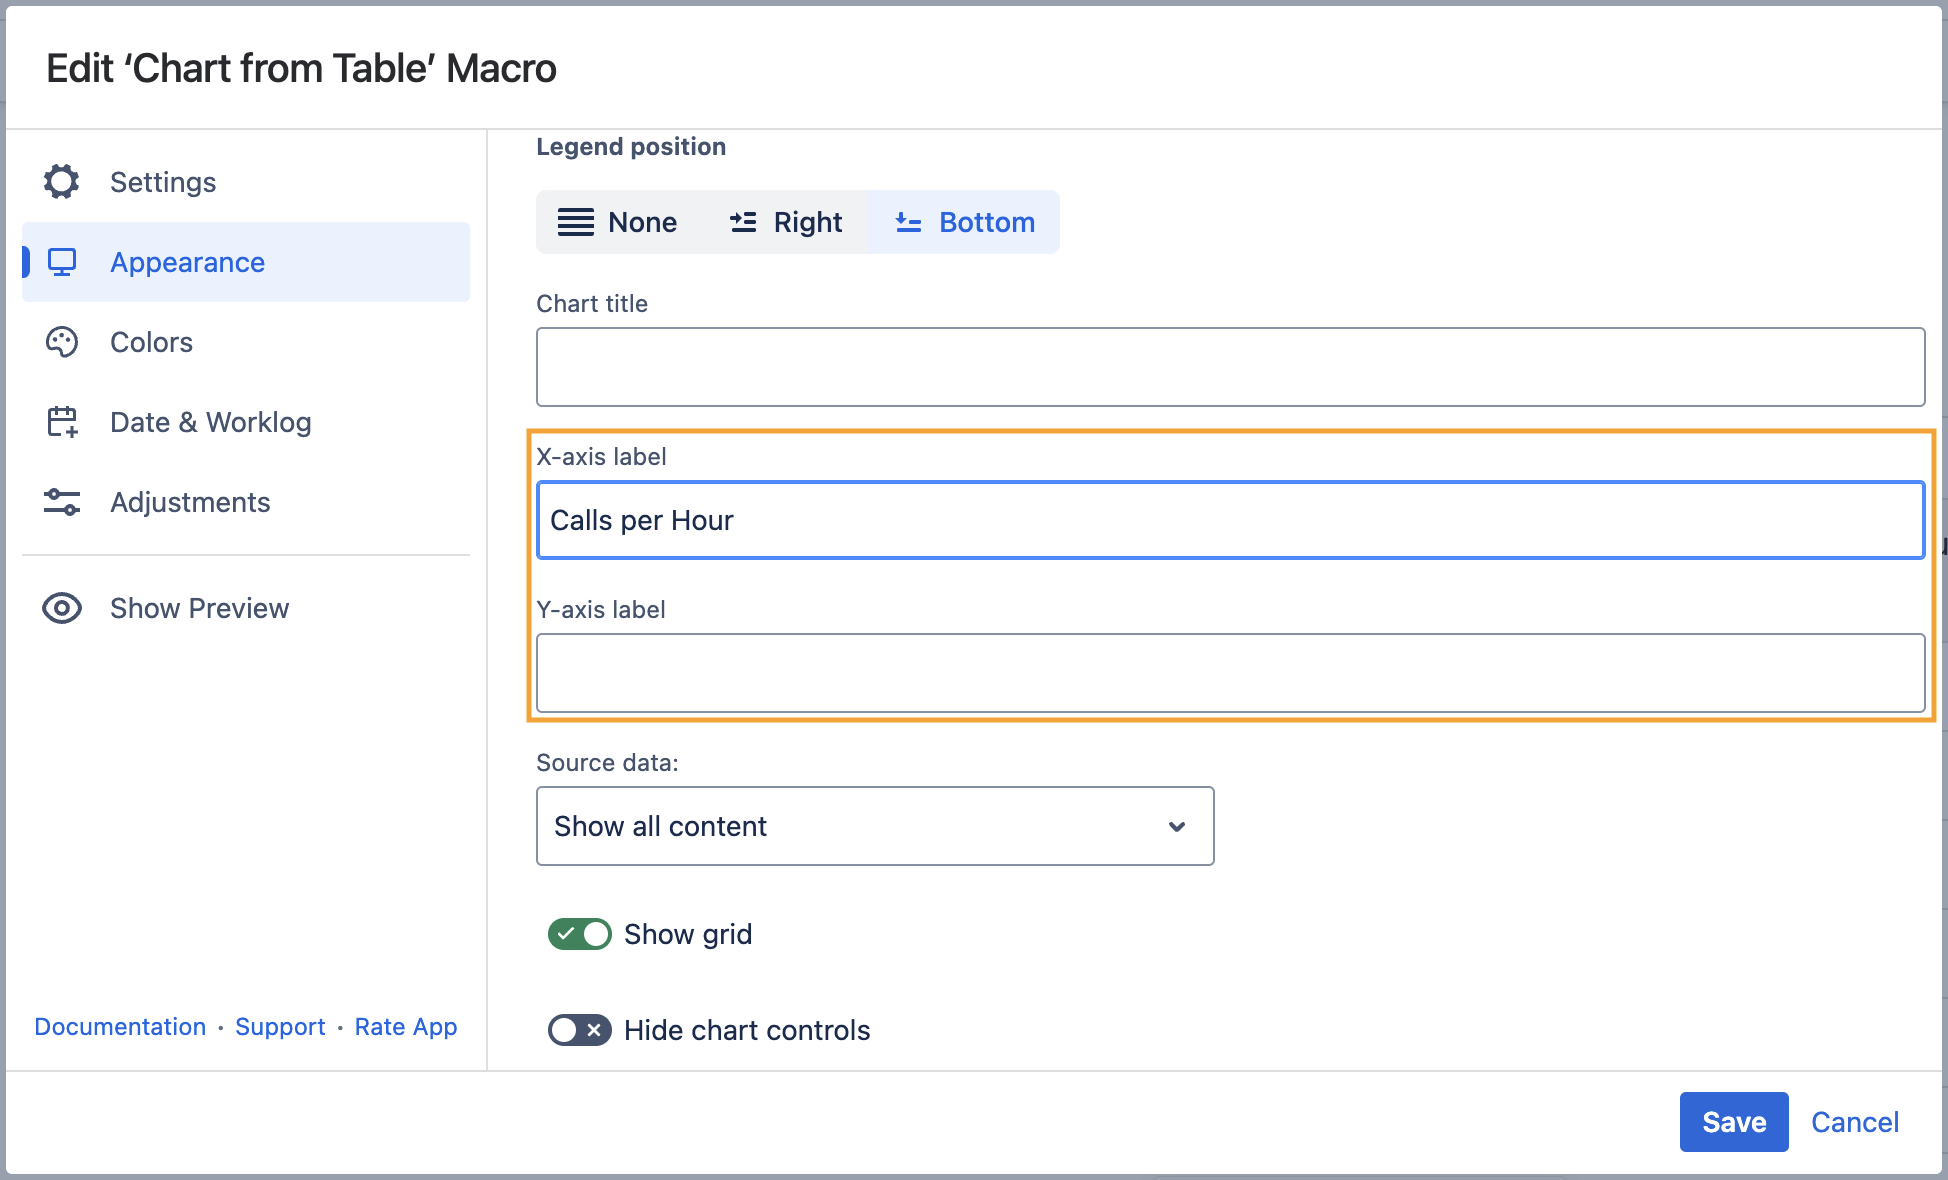The height and width of the screenshot is (1180, 1948).
Task: Click the Adjustments sliders icon
Action: click(x=61, y=502)
